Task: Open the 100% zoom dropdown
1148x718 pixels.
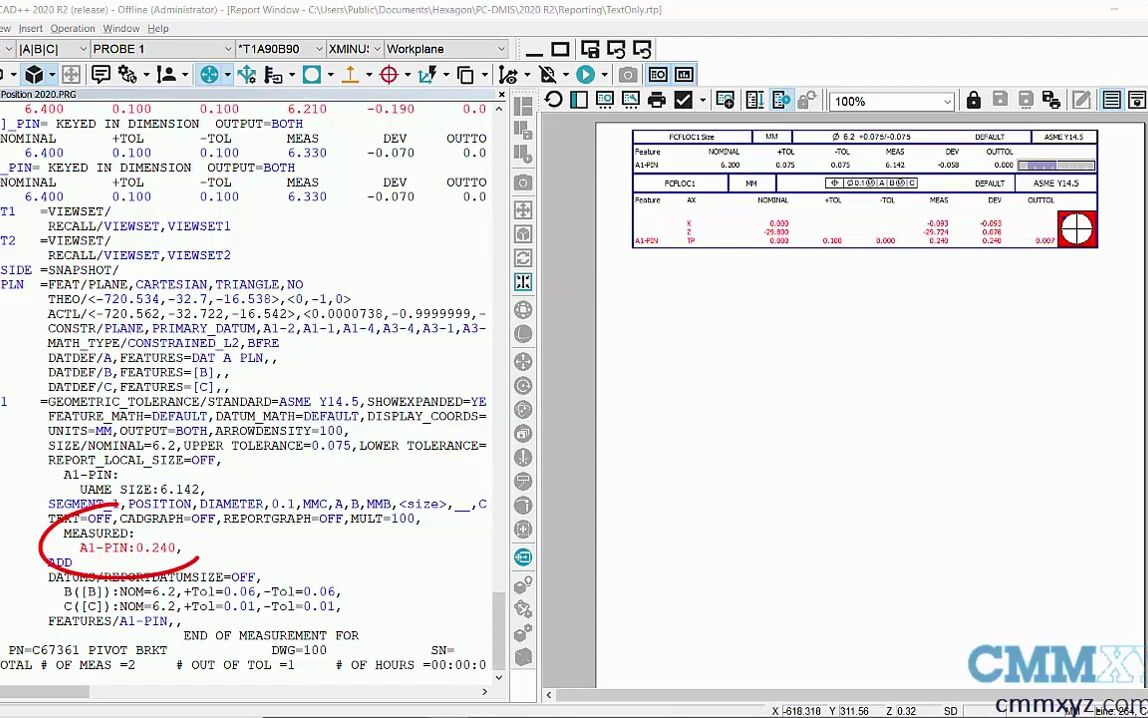Action: pyautogui.click(x=947, y=102)
